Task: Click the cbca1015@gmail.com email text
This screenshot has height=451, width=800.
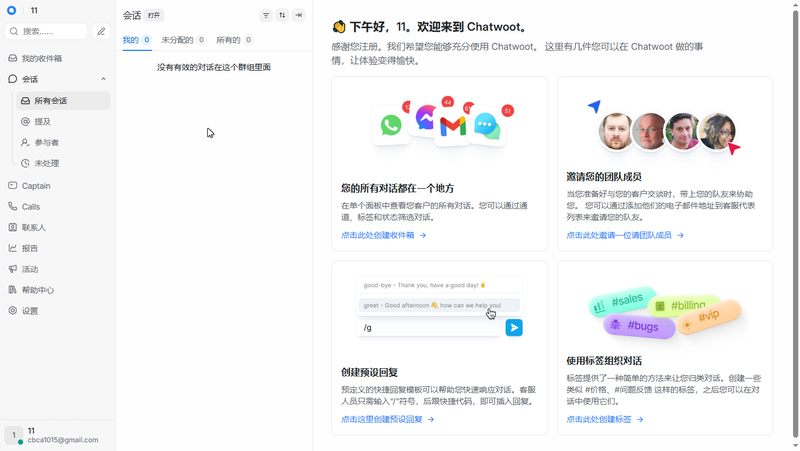Action: pyautogui.click(x=63, y=440)
